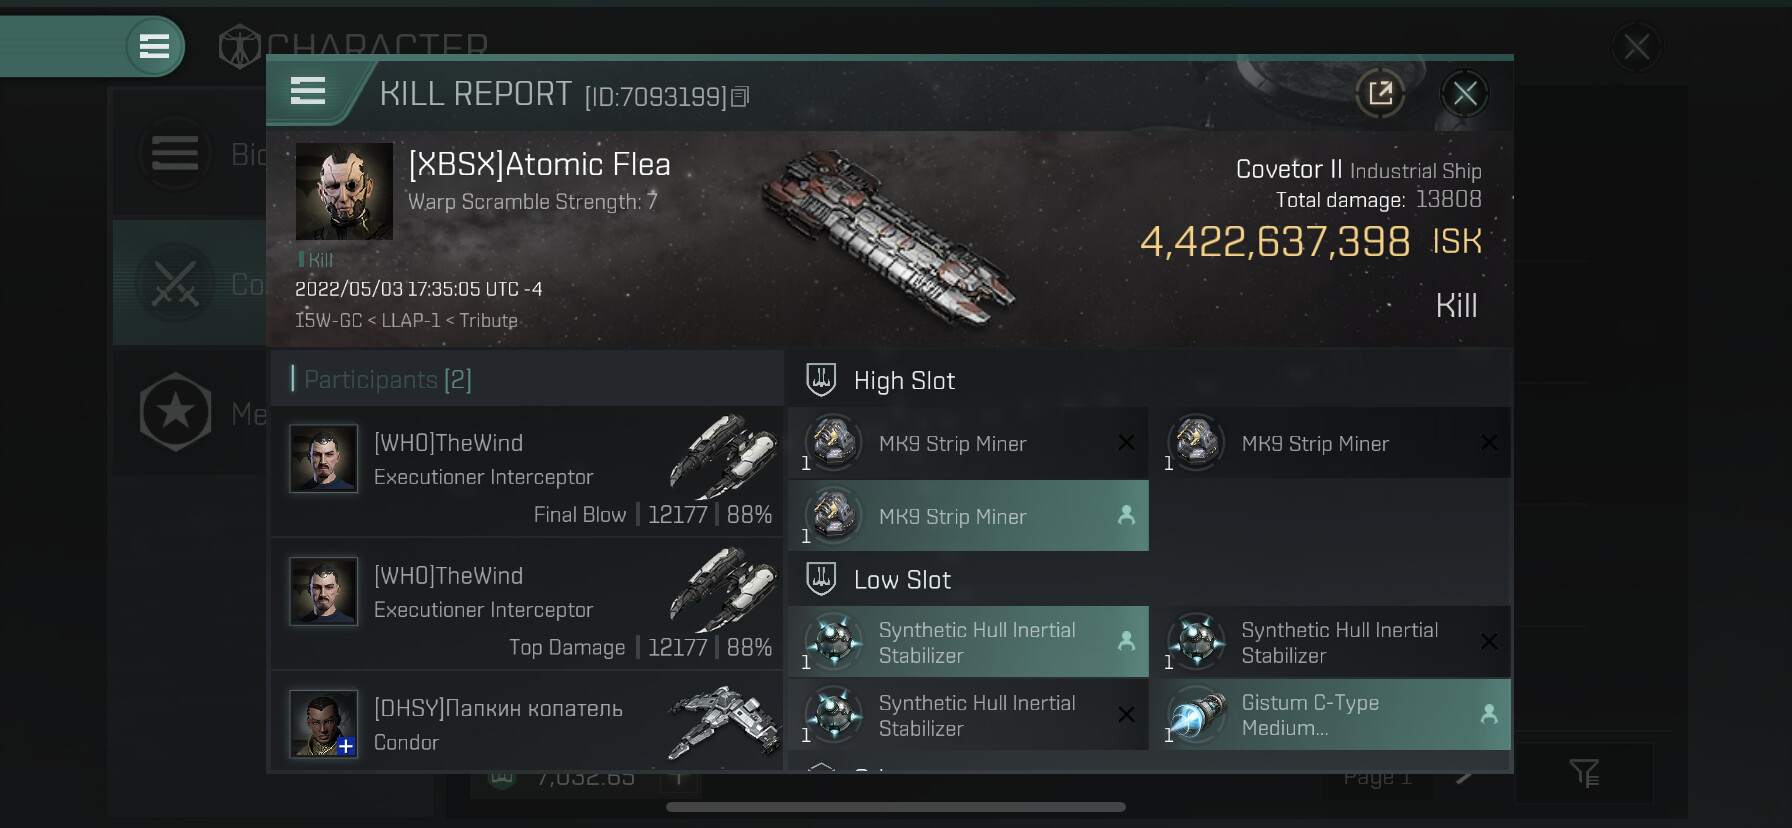Viewport: 1792px width, 828px height.
Task: Open the kill report hamburger menu
Action: (308, 92)
